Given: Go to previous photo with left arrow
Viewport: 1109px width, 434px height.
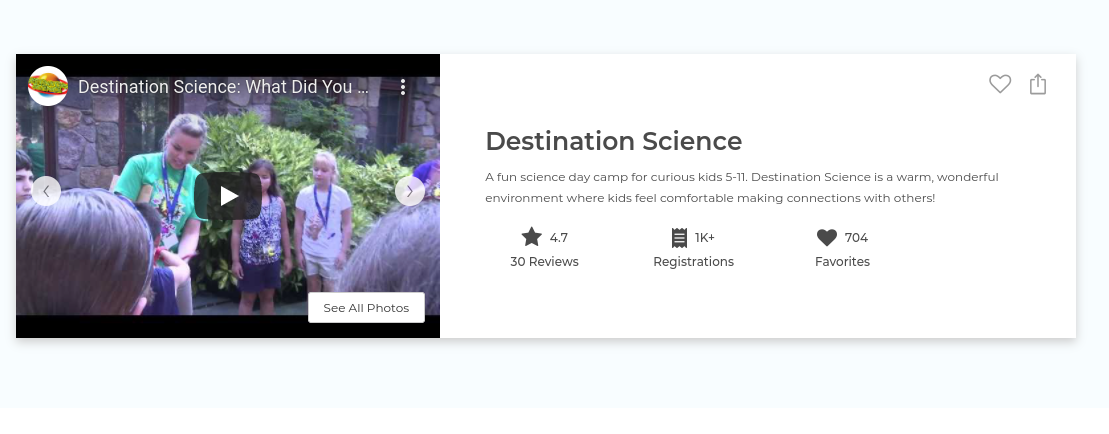Looking at the screenshot, I should click(x=46, y=191).
